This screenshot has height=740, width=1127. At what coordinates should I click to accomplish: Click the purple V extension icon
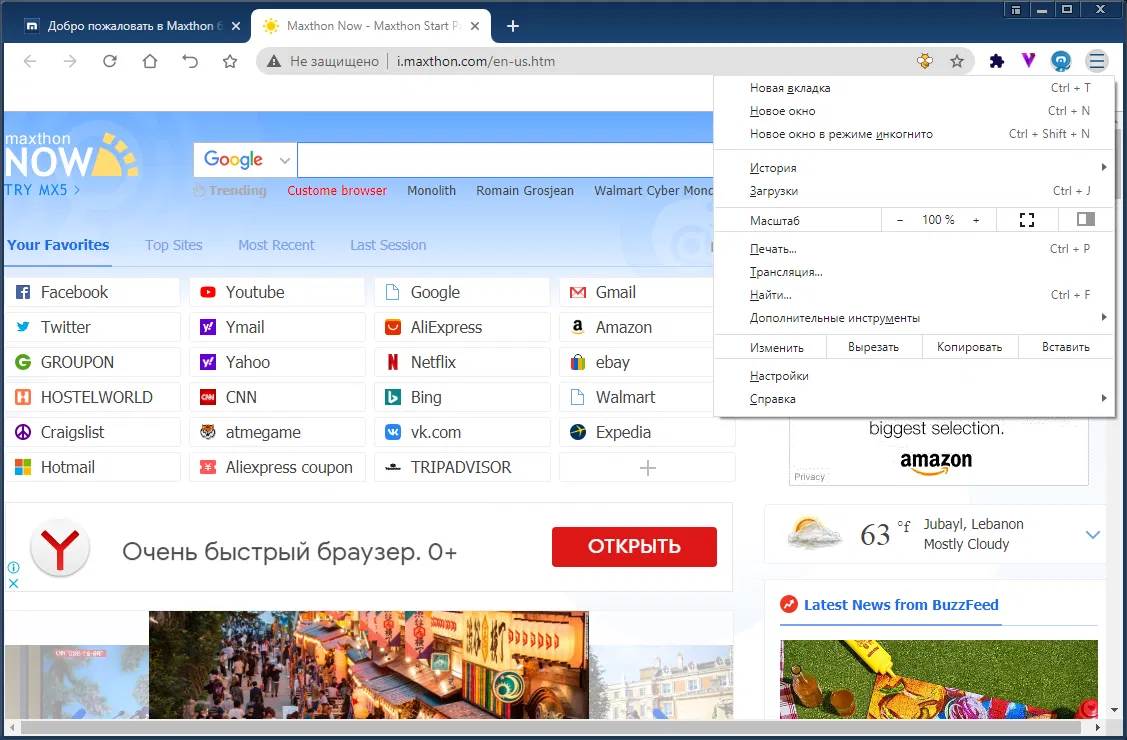coord(1029,61)
